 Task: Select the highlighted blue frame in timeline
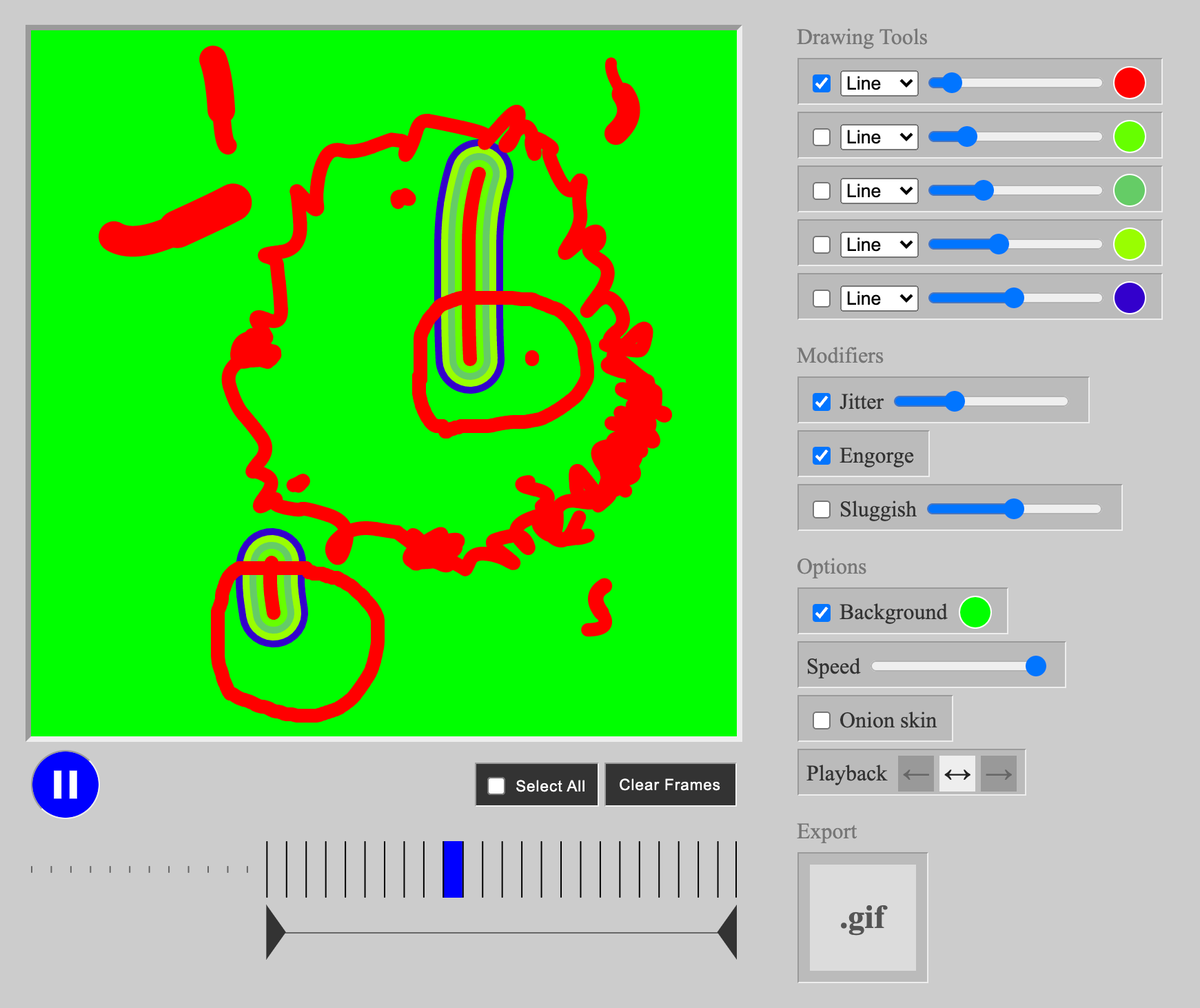click(453, 869)
